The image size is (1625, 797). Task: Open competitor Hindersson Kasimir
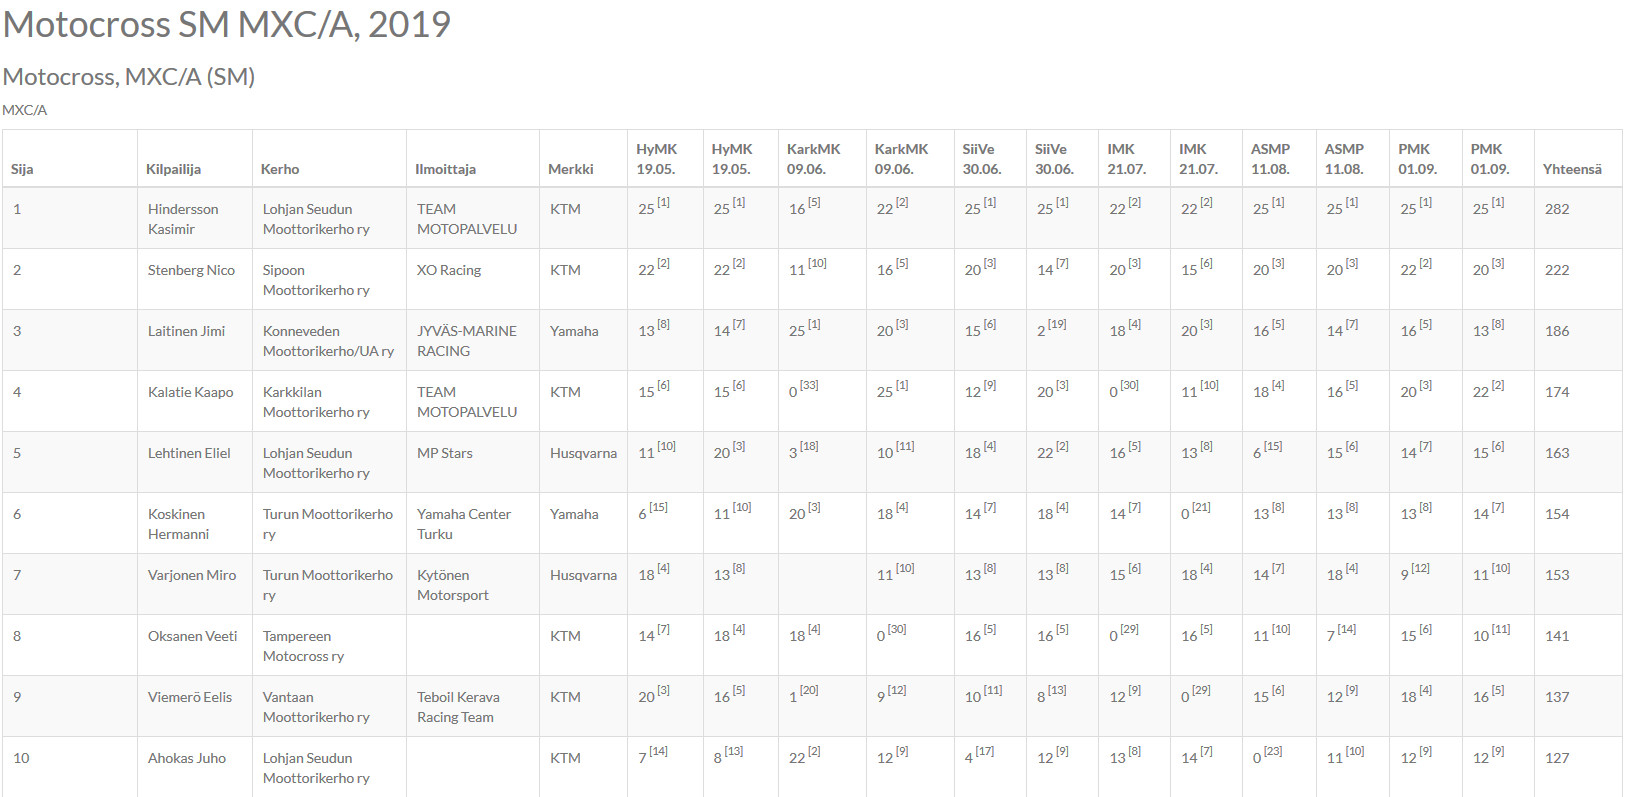tap(183, 219)
